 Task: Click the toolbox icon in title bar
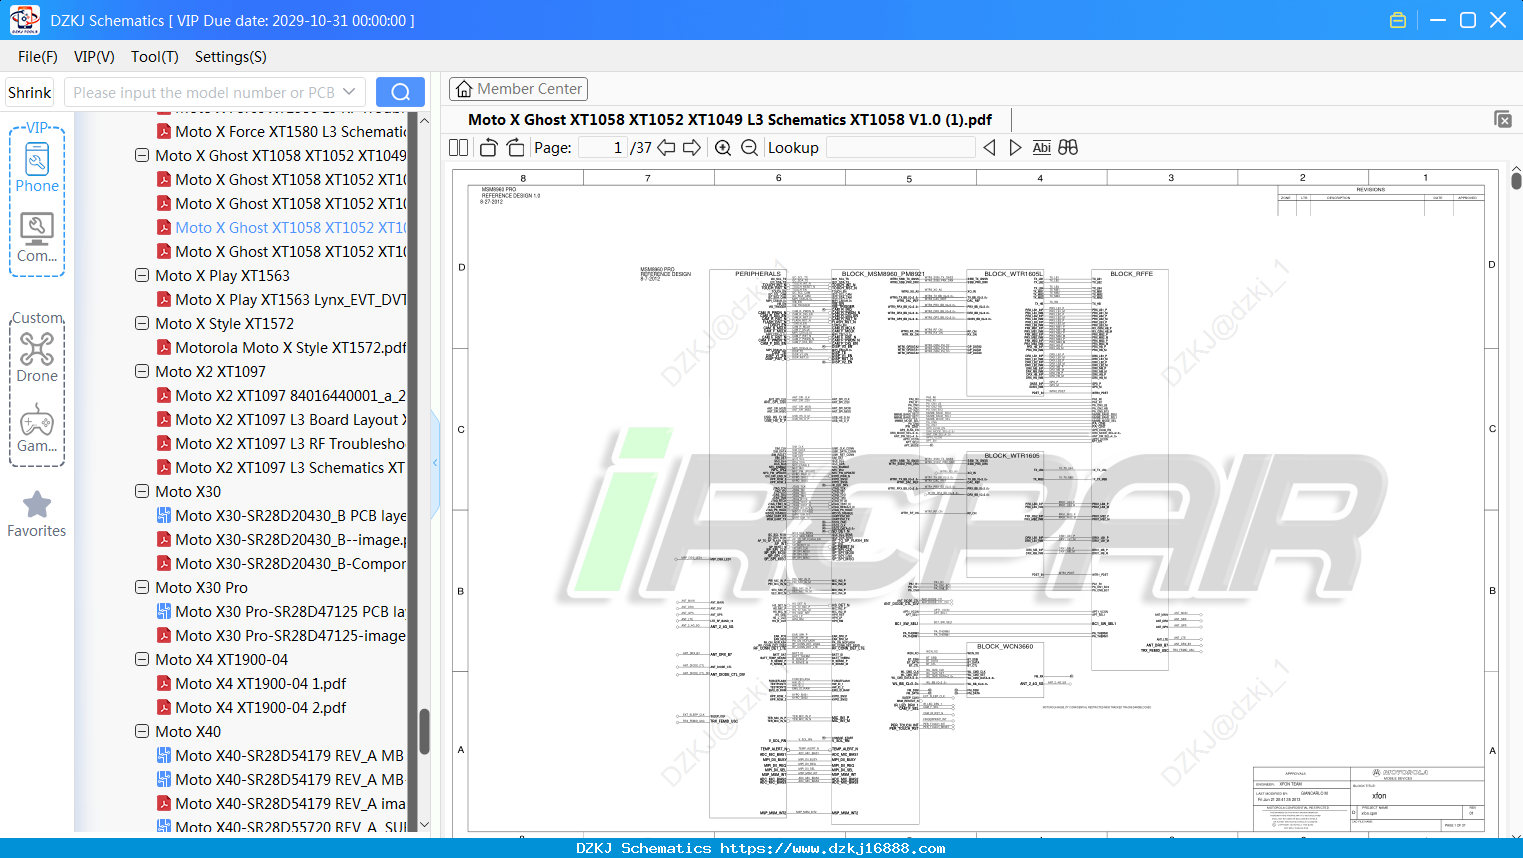pos(1398,20)
